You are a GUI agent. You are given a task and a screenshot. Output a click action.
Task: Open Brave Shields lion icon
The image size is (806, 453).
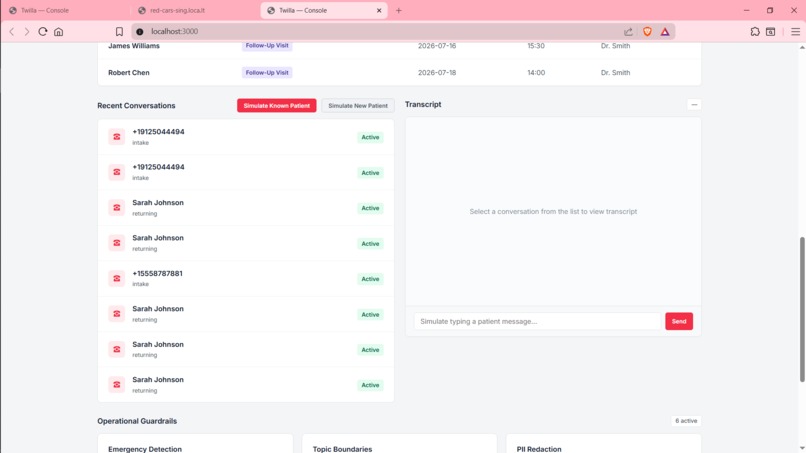pos(647,32)
